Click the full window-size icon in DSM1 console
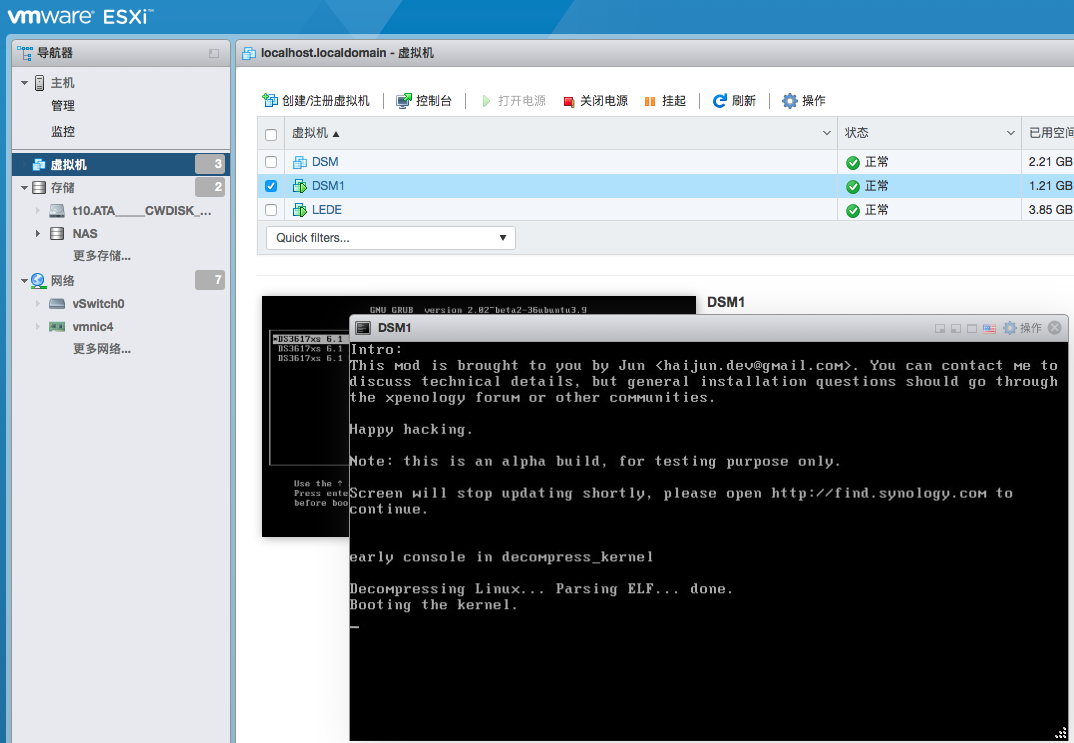The width and height of the screenshot is (1074, 743). [x=972, y=329]
